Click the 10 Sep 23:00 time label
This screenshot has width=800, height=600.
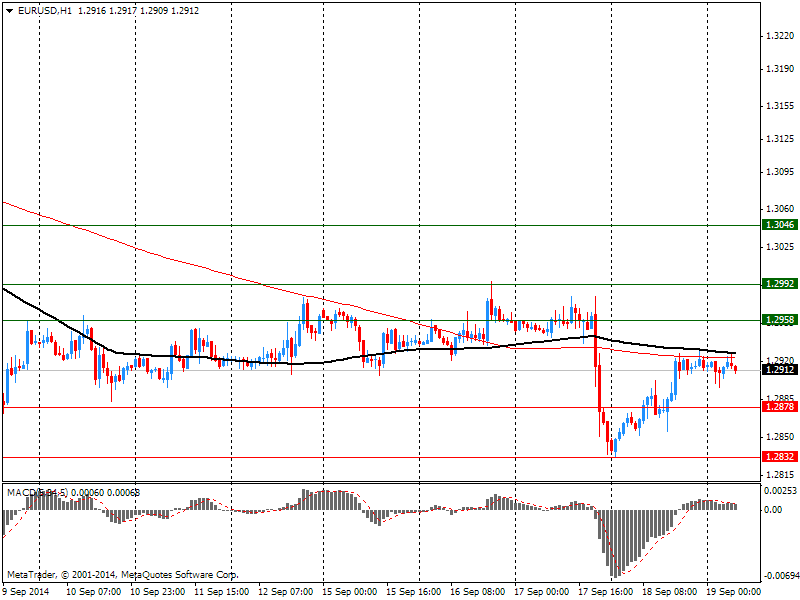(x=158, y=592)
